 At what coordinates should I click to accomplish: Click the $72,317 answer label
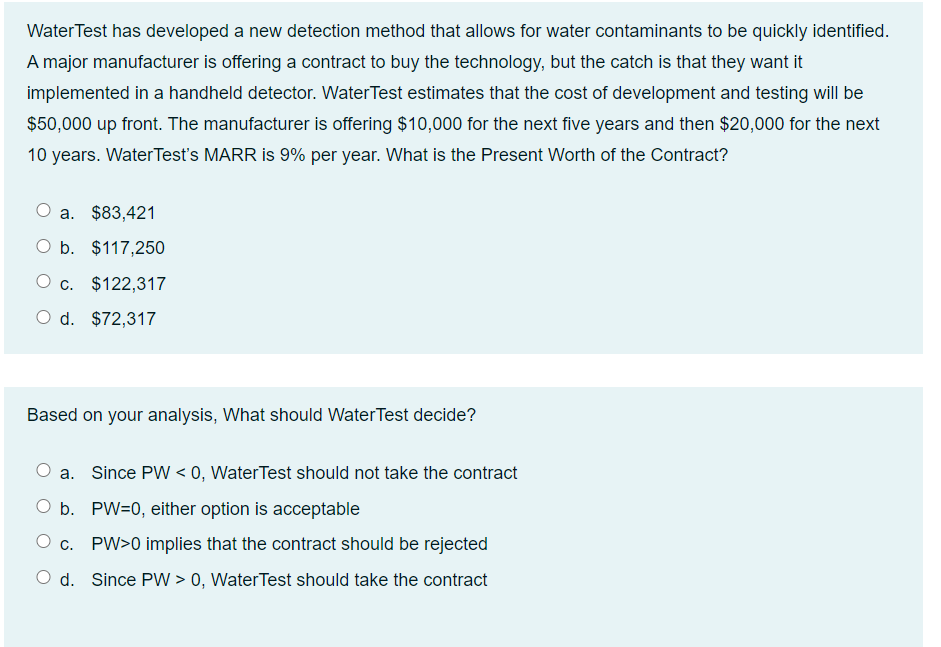click(122, 318)
